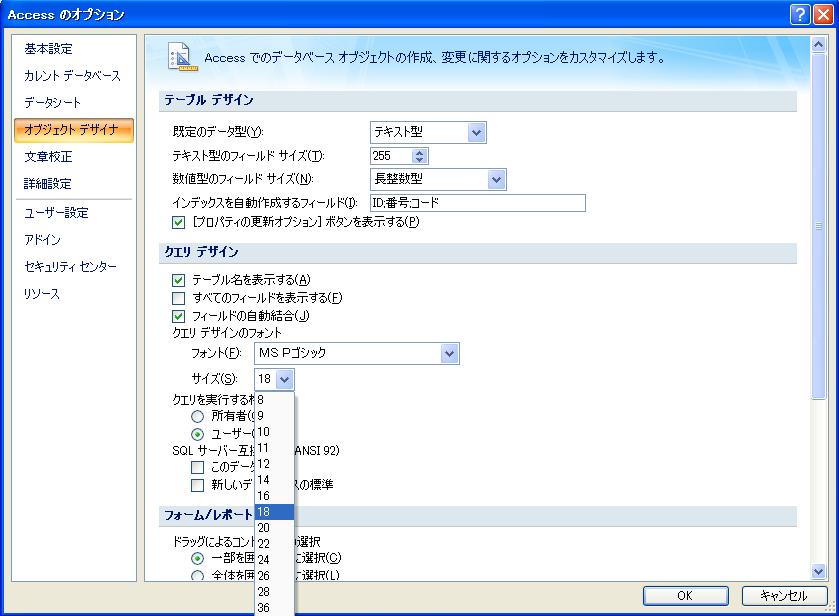Pick font size 11 in the list
Viewport: 839px width, 616px height.
274,448
